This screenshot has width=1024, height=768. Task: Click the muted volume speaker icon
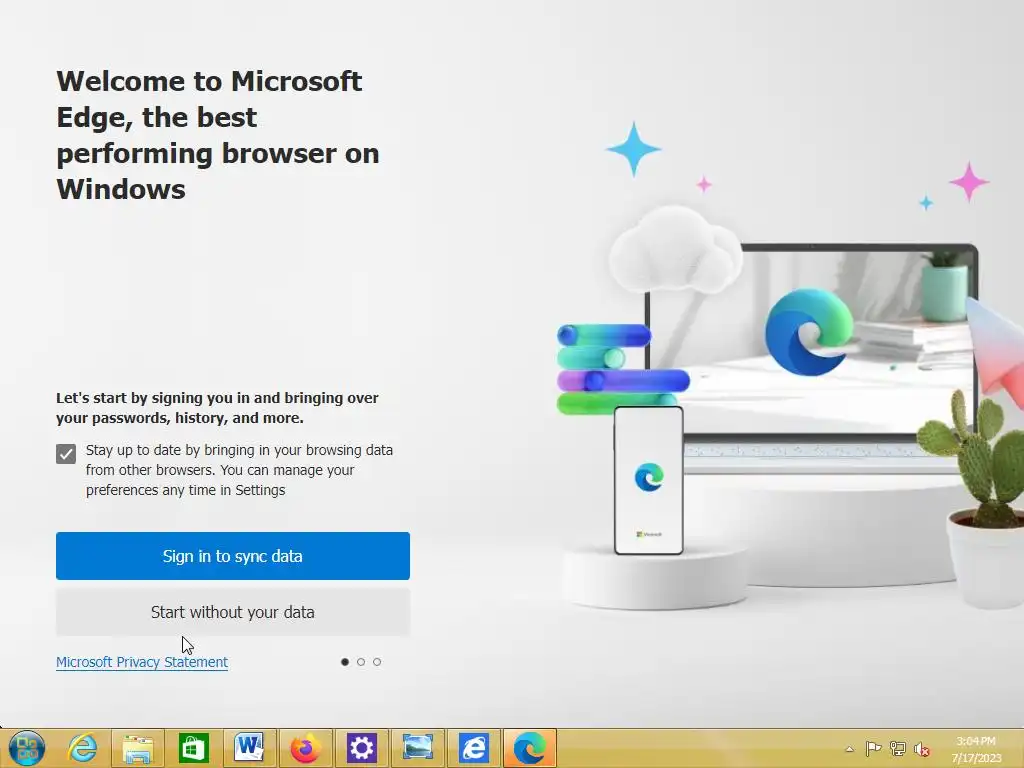pyautogui.click(x=921, y=749)
